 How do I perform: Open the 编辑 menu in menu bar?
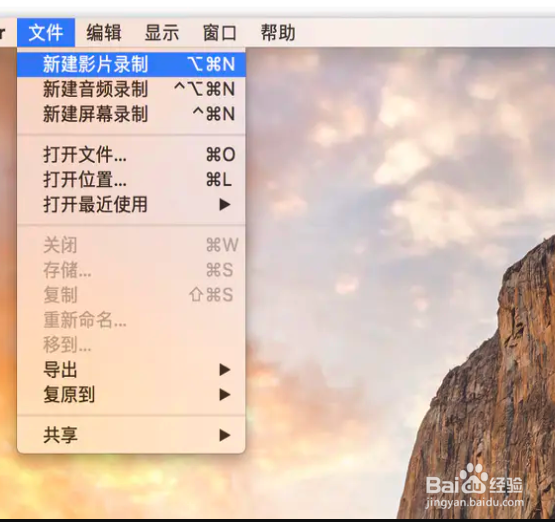104,33
